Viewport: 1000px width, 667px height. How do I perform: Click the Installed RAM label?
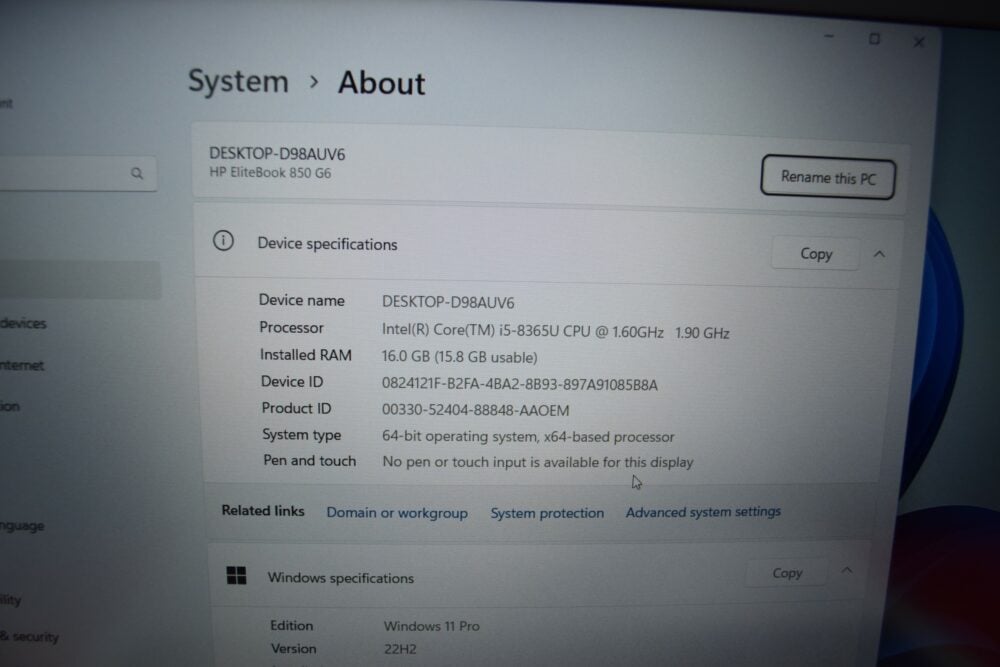coord(305,355)
